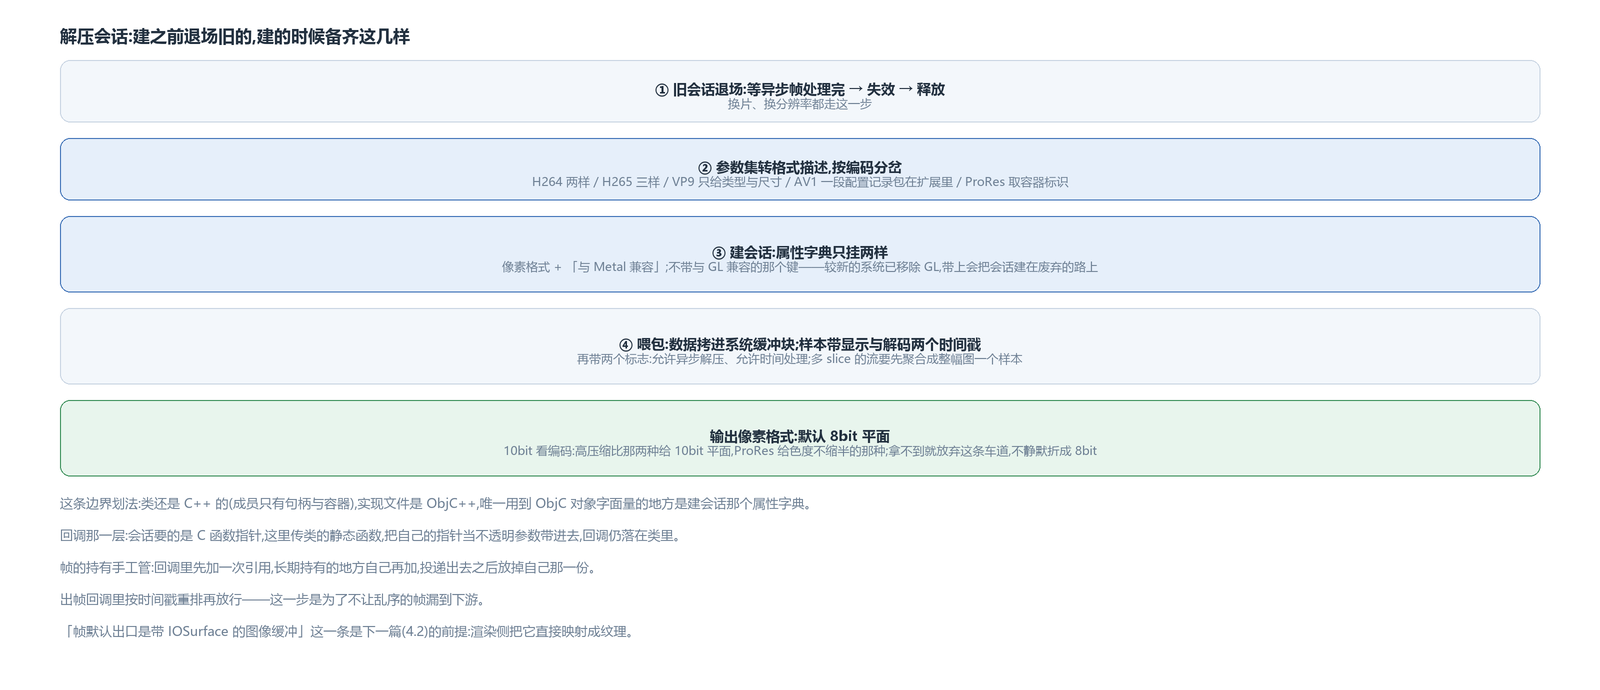This screenshot has height=690, width=1600.
Task: Select card ① 旧会话退场 title
Action: click(x=800, y=89)
